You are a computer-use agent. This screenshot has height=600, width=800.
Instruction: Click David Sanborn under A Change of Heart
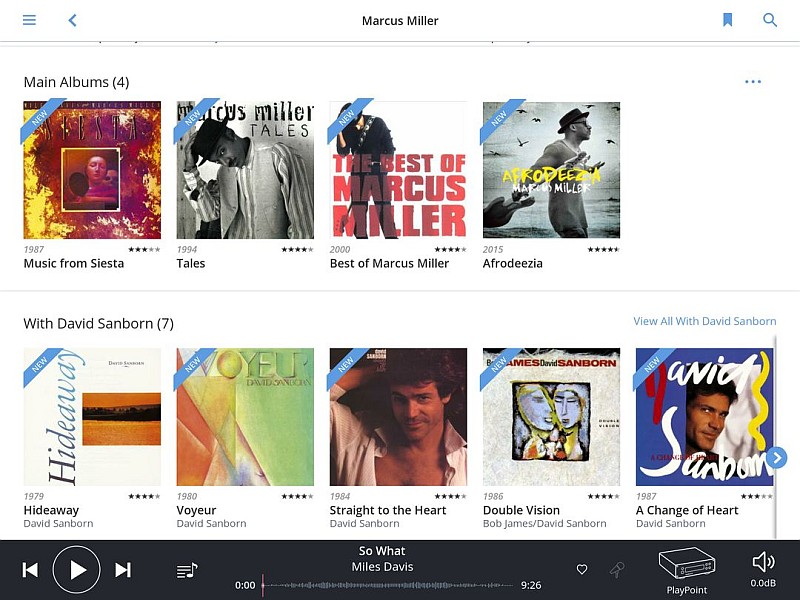coord(670,523)
